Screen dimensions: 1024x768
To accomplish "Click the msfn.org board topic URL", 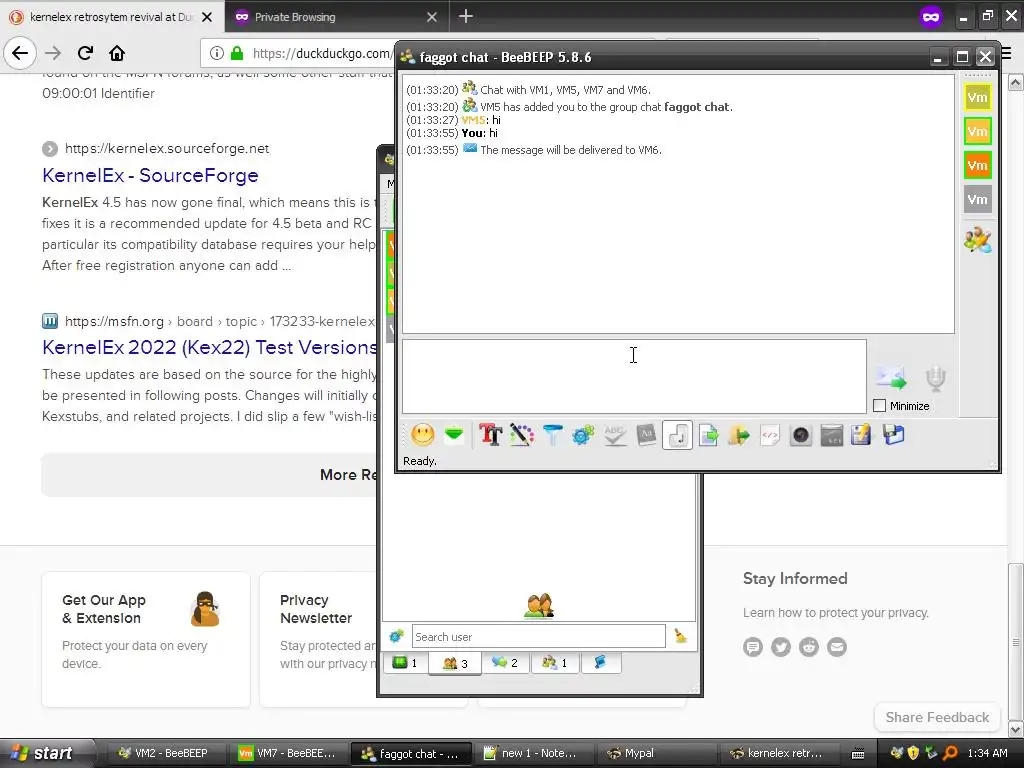I will [220, 321].
